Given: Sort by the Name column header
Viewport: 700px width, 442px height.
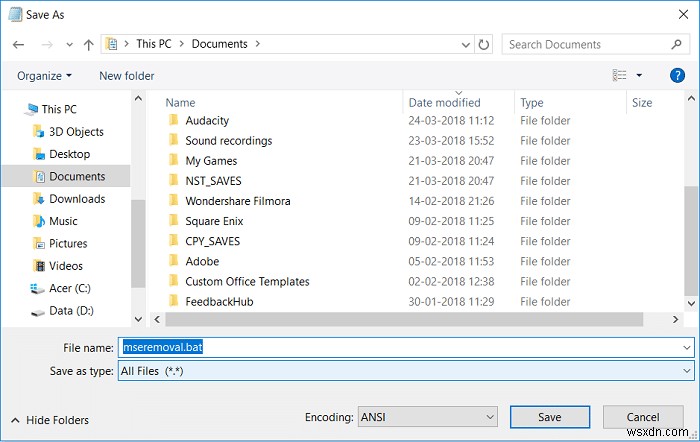Looking at the screenshot, I should [180, 103].
